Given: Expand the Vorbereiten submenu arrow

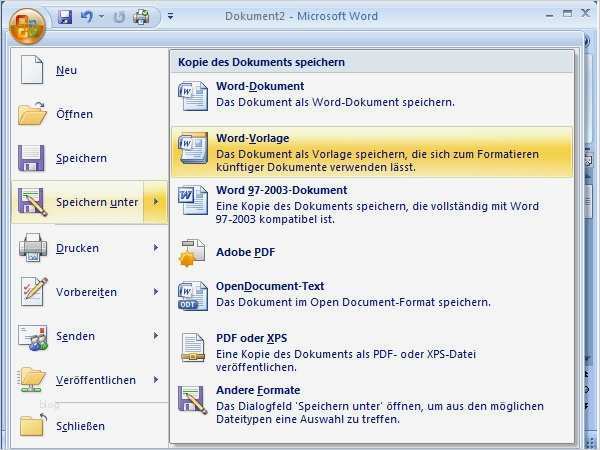Looking at the screenshot, I should [156, 292].
